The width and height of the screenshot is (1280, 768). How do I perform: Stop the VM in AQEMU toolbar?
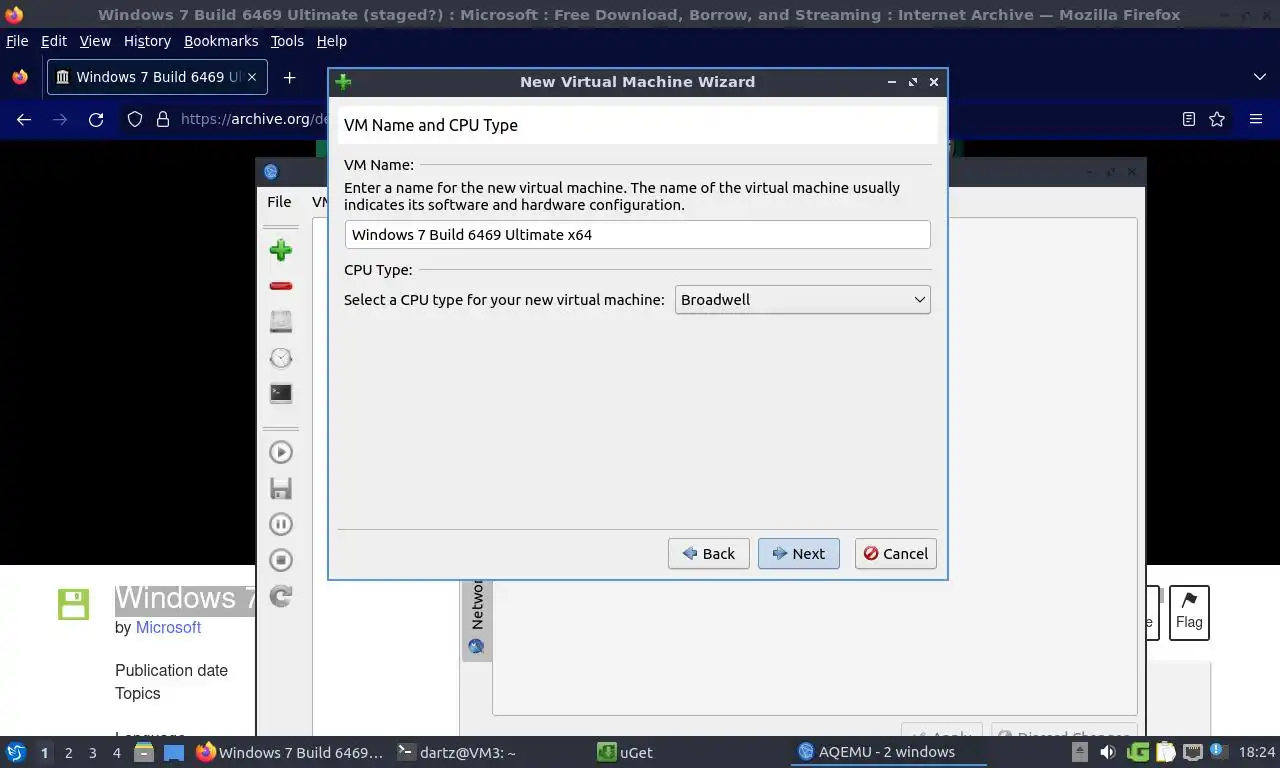click(281, 560)
